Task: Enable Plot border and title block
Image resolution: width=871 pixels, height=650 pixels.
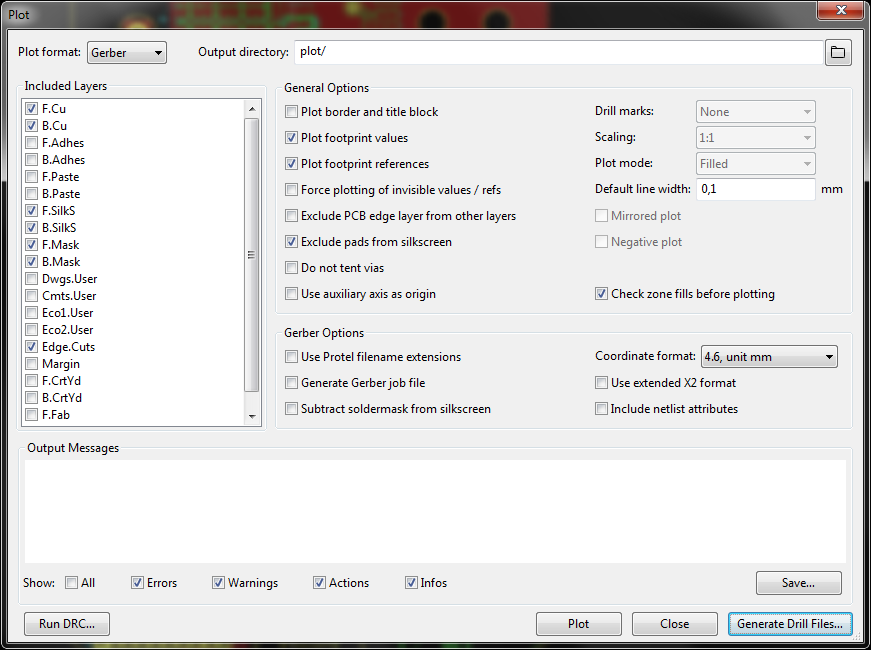Action: pos(292,112)
